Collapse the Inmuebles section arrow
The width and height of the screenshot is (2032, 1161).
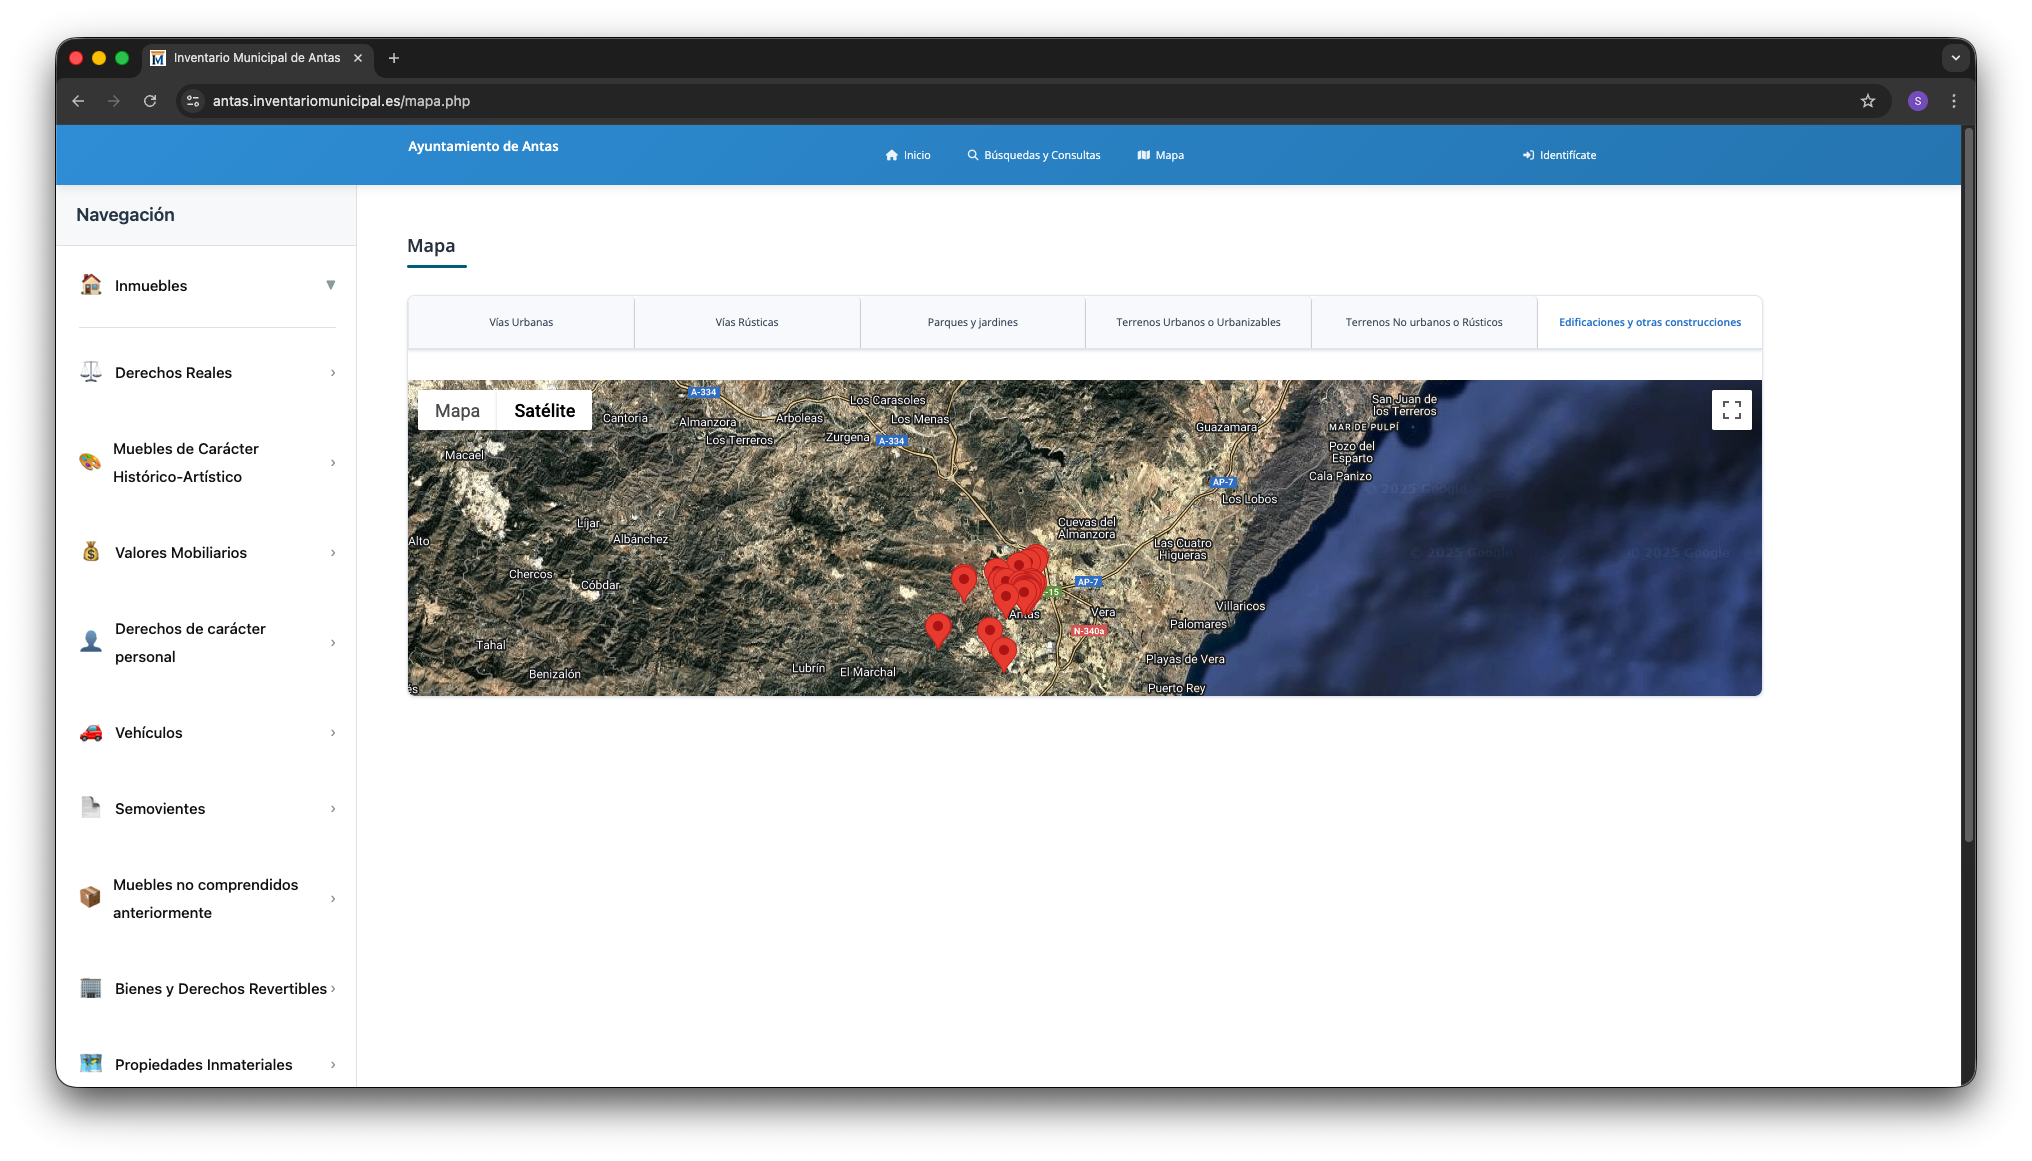[x=331, y=285]
